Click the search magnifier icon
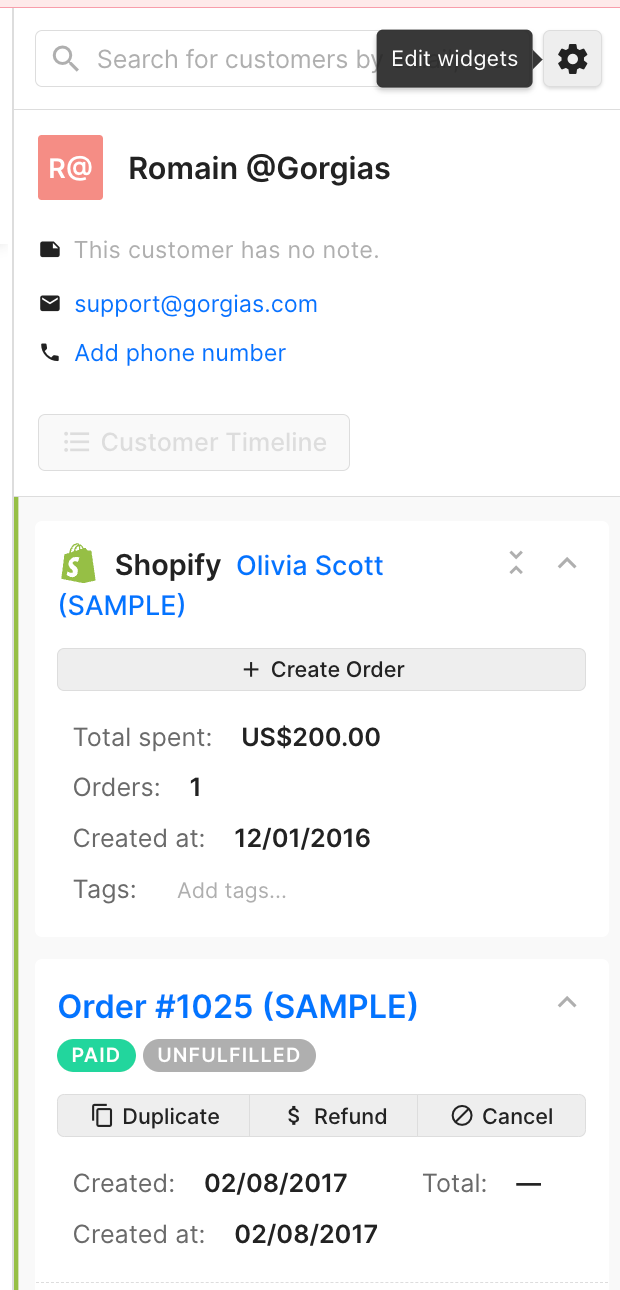620x1290 pixels. point(66,59)
